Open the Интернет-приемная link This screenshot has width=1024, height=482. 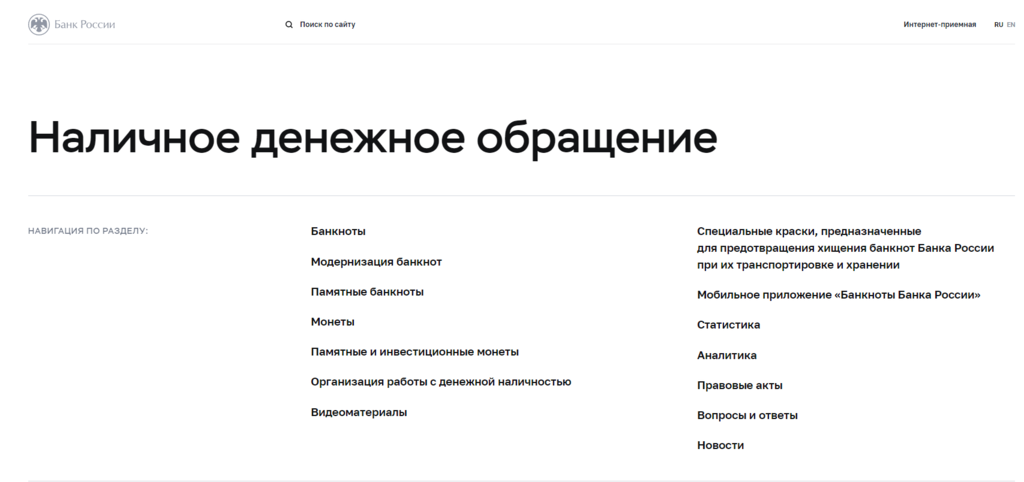(939, 24)
